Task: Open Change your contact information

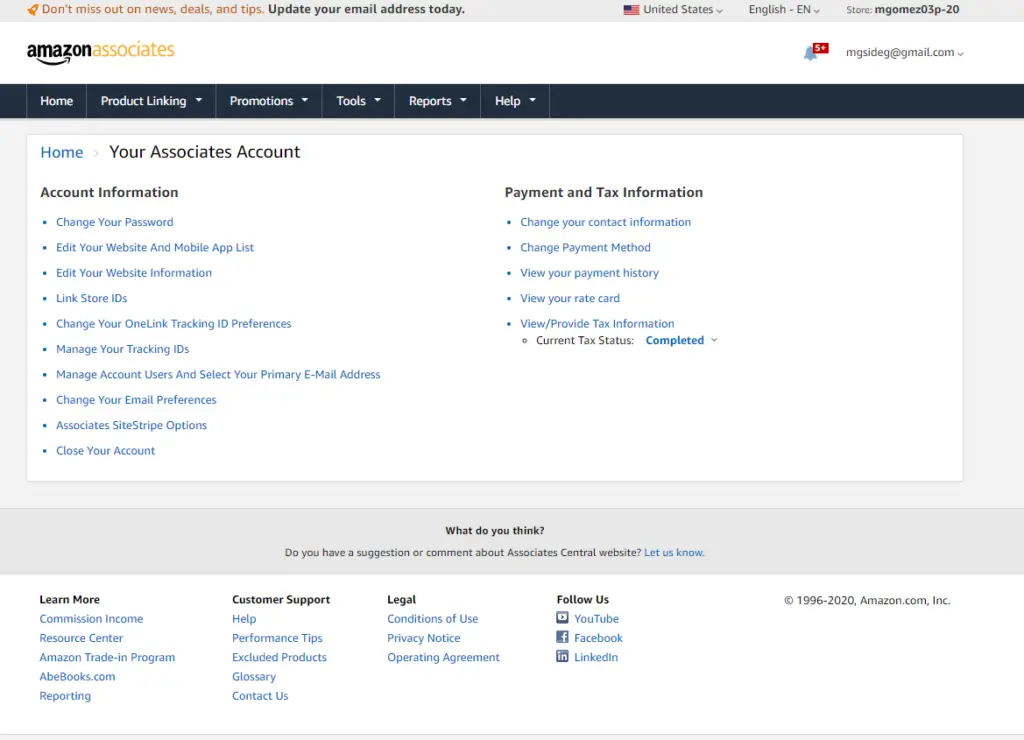Action: point(605,222)
